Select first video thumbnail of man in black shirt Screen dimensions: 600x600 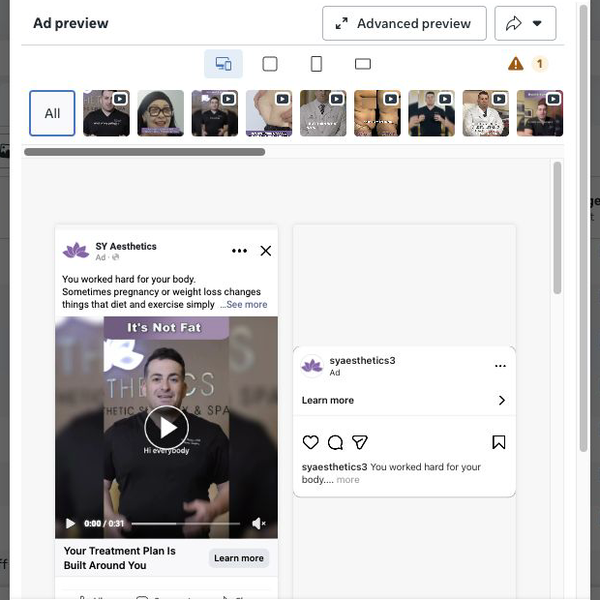[106, 113]
